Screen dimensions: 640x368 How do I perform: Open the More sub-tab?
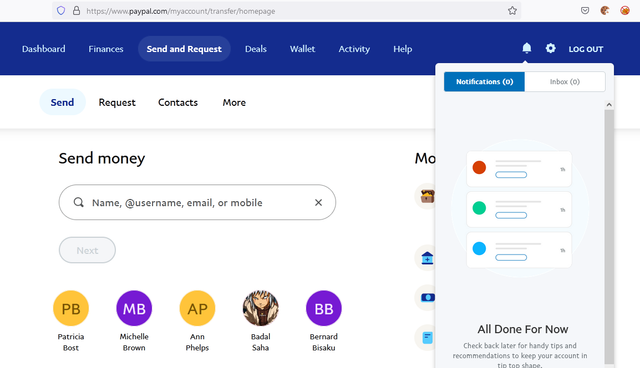coord(234,102)
